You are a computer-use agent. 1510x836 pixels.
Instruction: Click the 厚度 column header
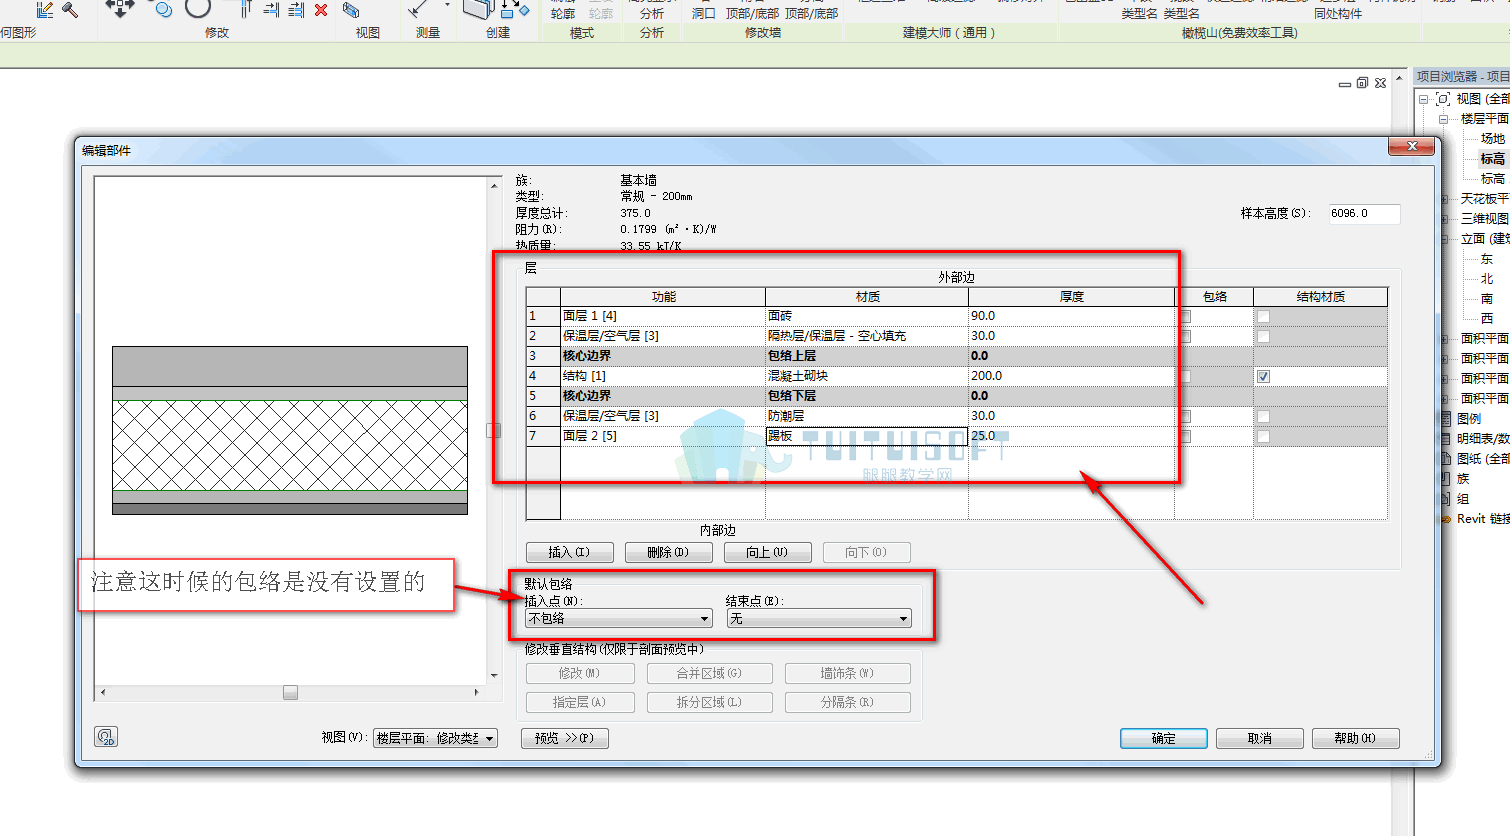click(1071, 297)
